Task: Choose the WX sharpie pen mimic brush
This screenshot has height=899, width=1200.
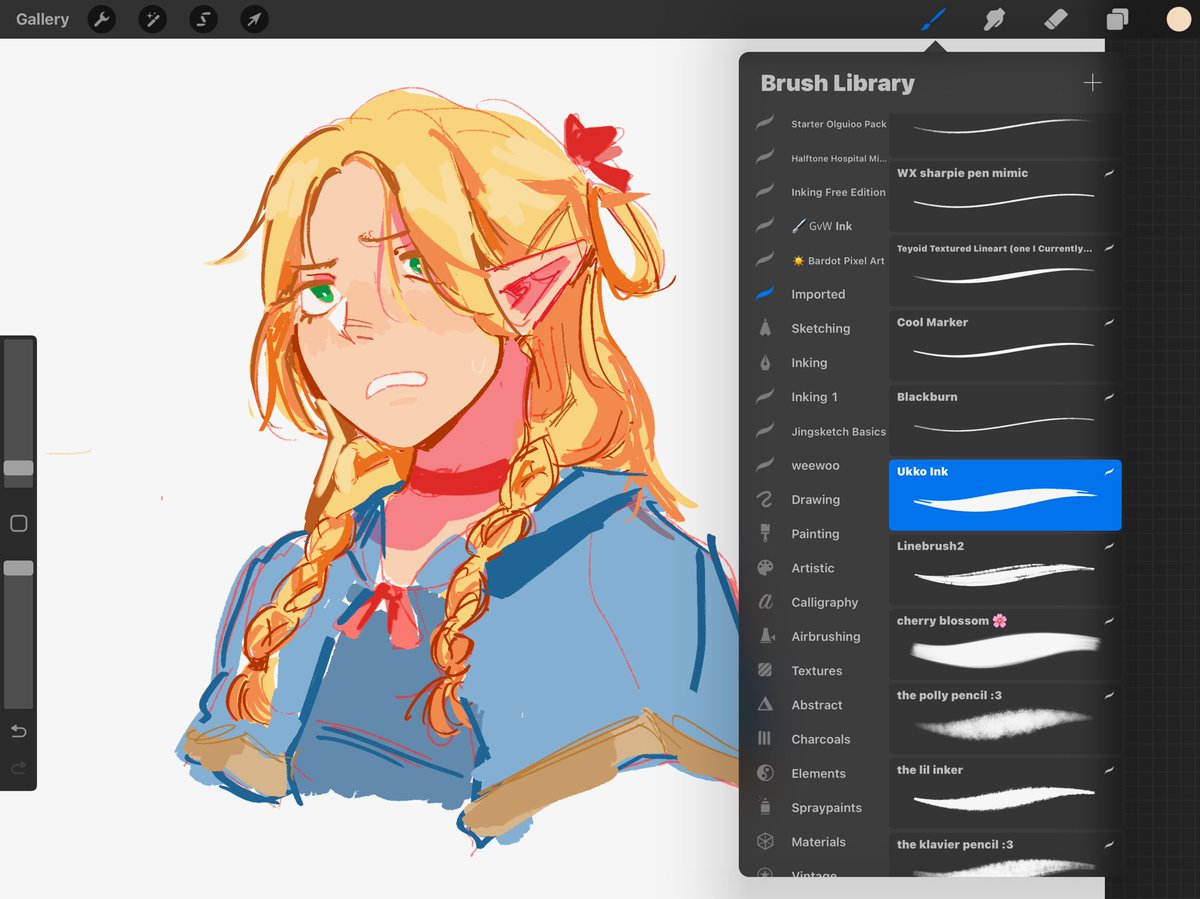Action: coord(1005,196)
